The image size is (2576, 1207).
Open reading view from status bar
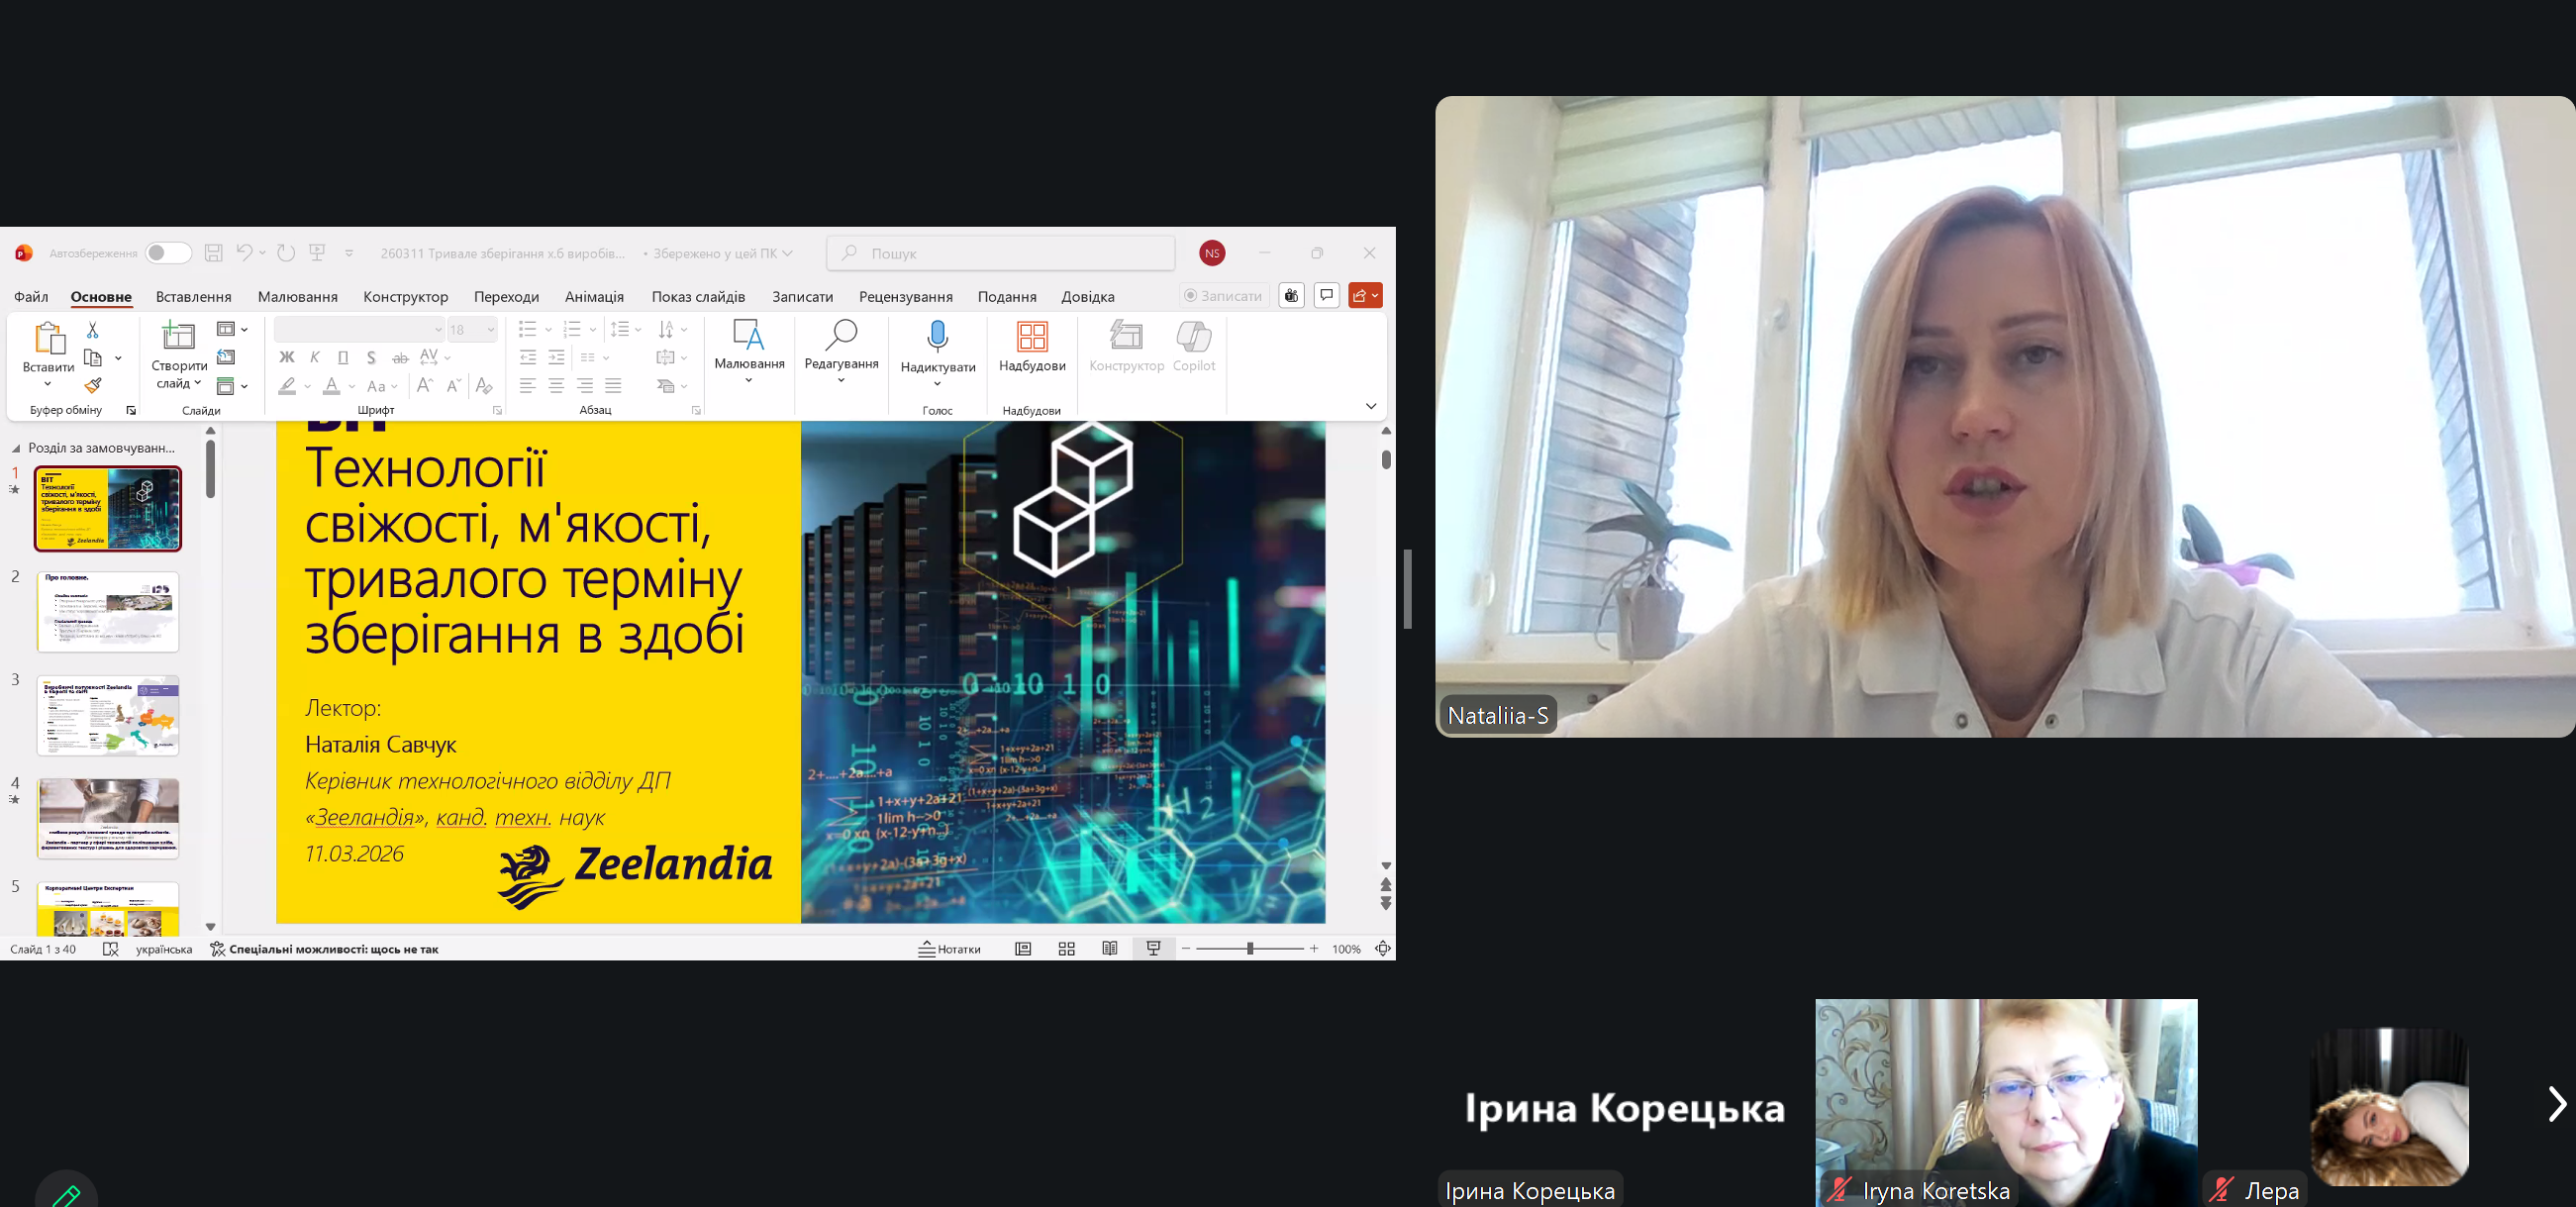coord(1109,949)
